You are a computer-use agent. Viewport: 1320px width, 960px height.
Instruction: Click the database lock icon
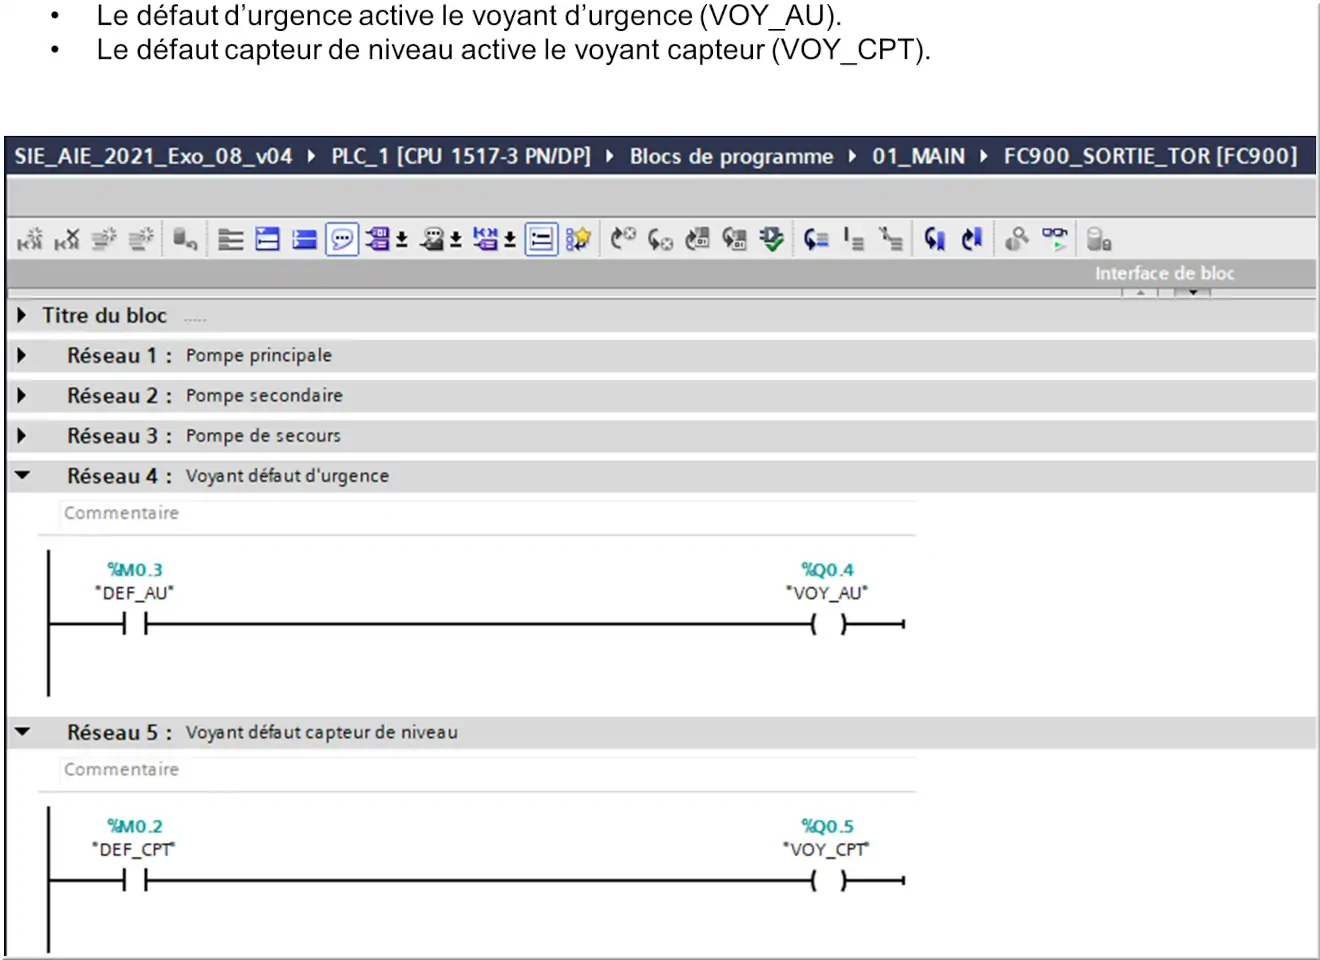pyautogui.click(x=1099, y=239)
